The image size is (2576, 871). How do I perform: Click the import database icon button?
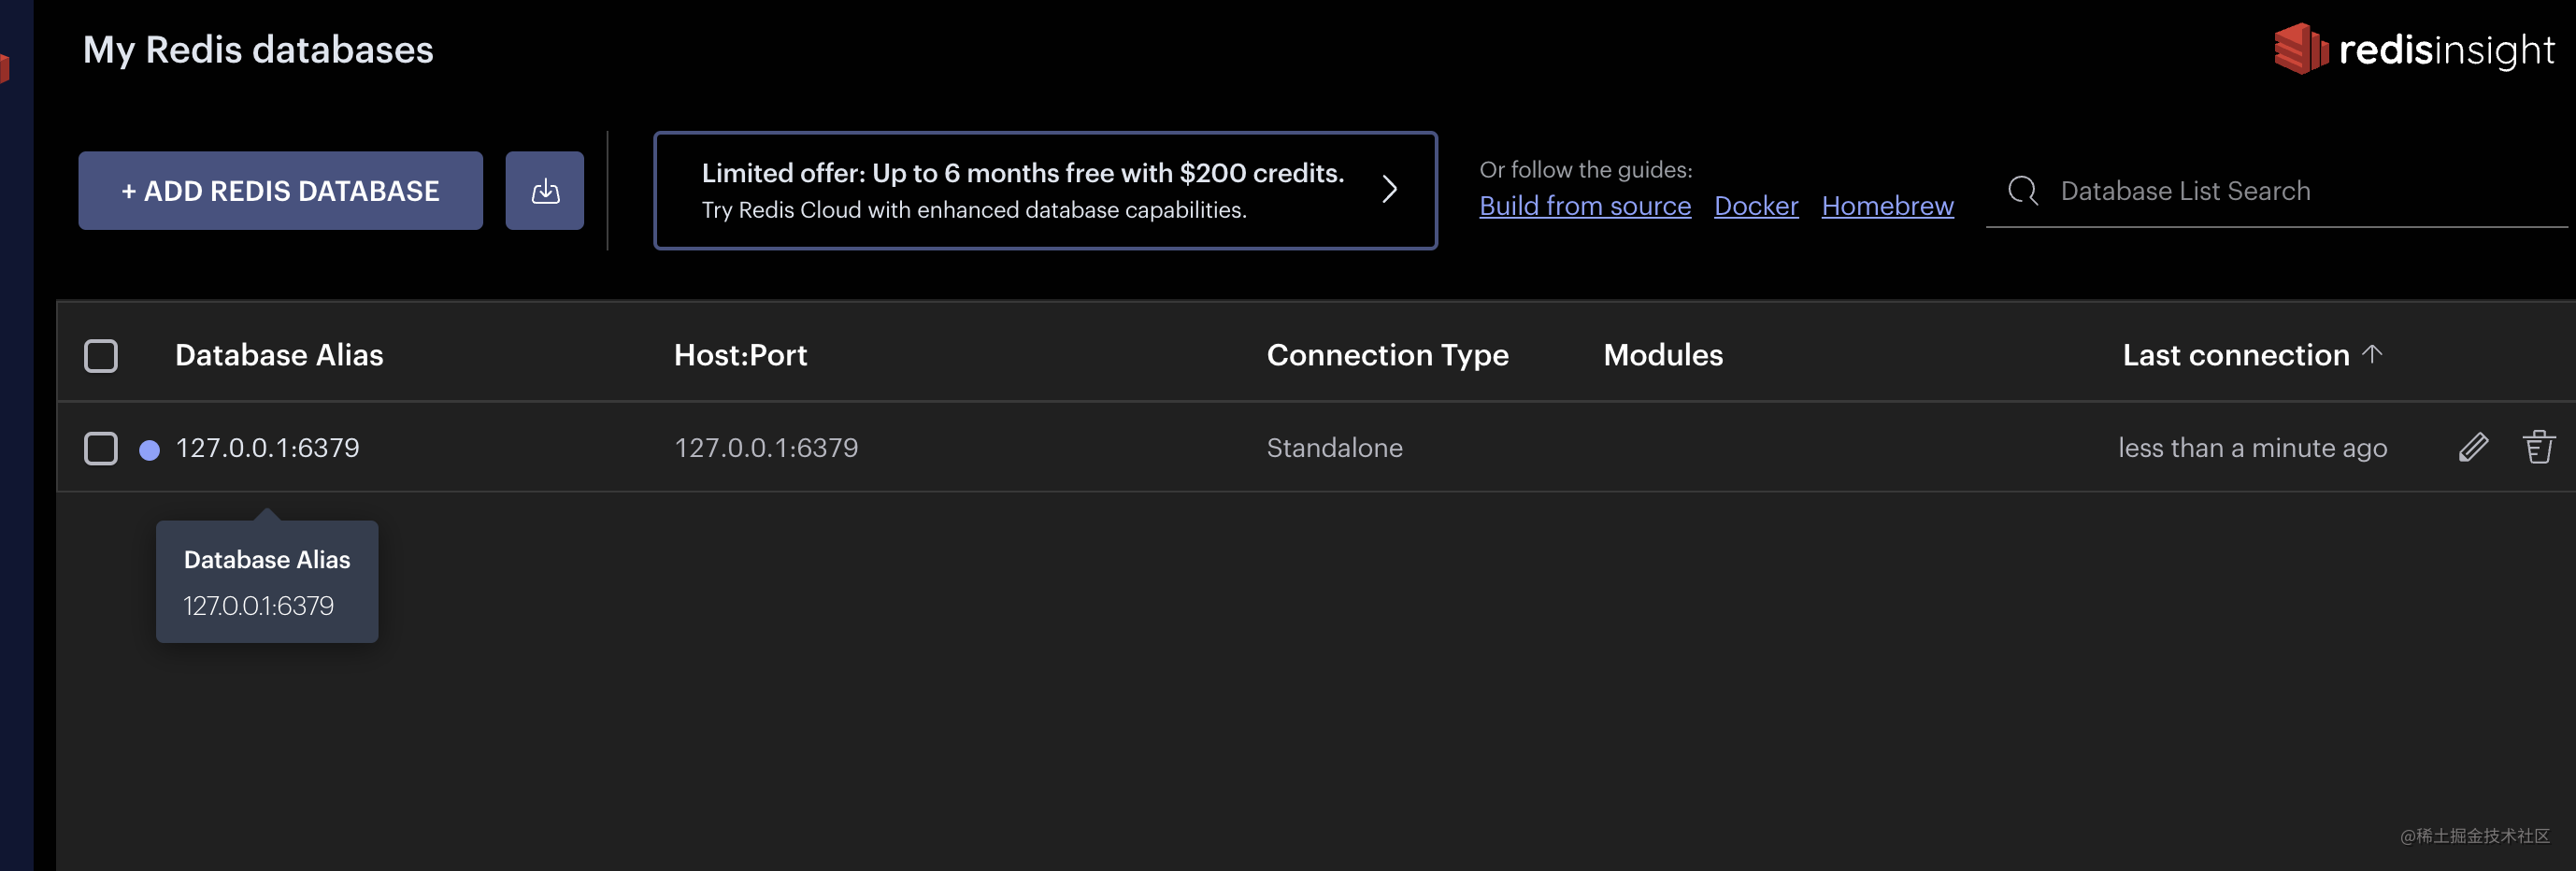(x=544, y=191)
